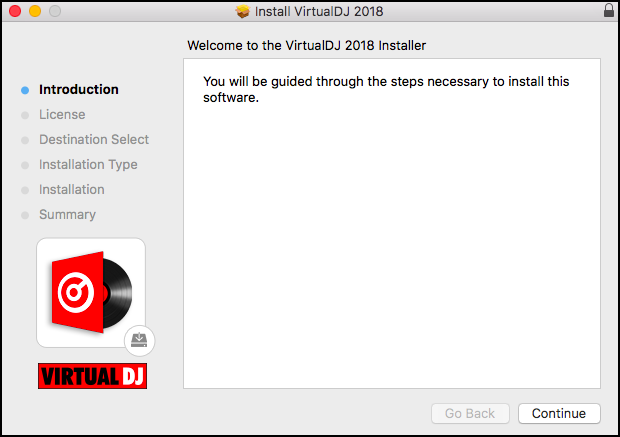
Task: Select the Installation Type step
Action: coord(88,165)
